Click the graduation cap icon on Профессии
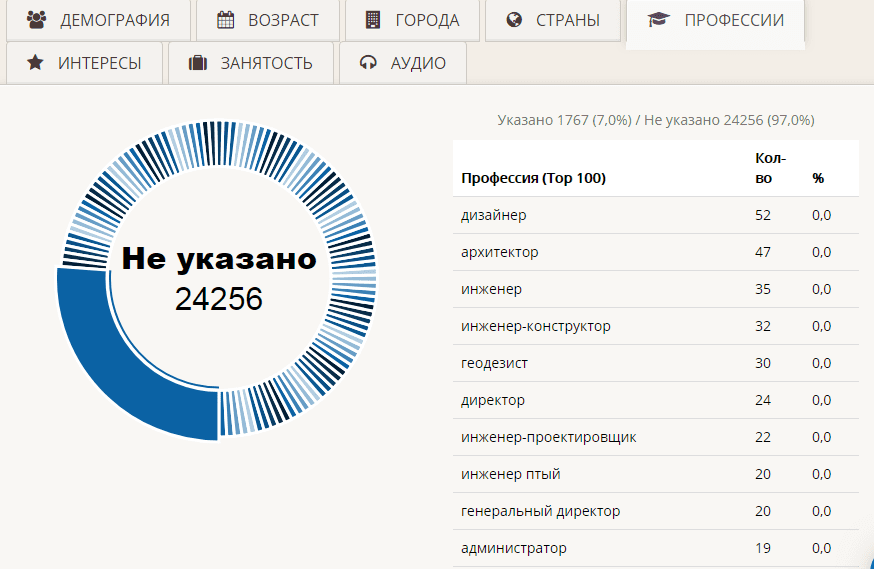 click(659, 20)
